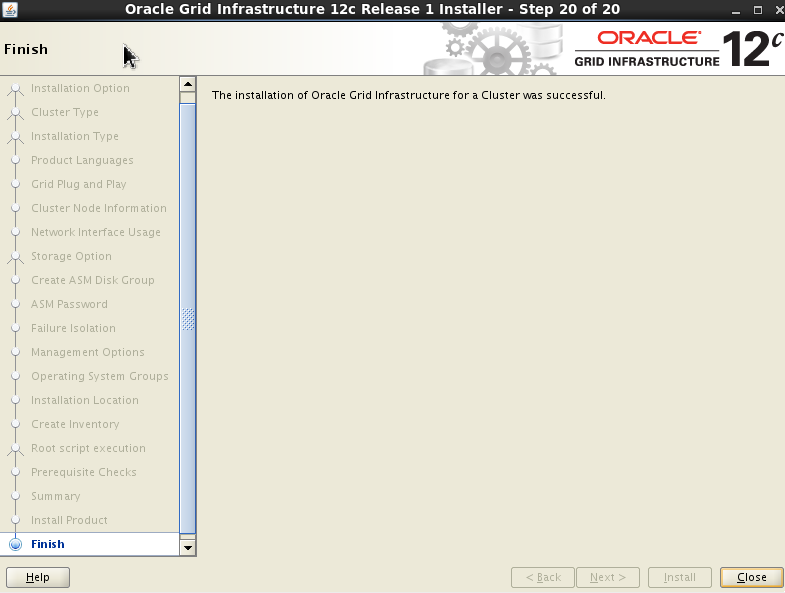Select the ASM Password step
Viewport: 785px width, 593px height.
click(x=69, y=305)
